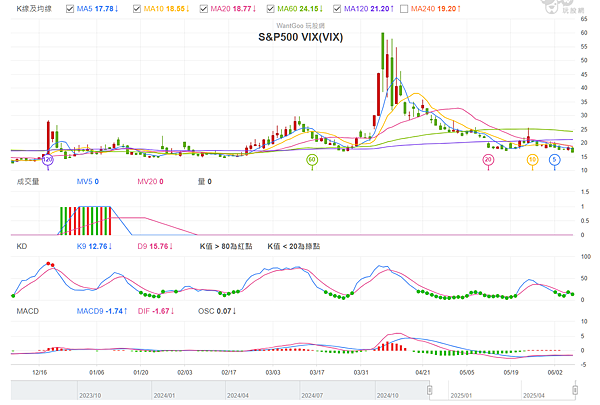Click the DIF -1.67 value

[156, 311]
